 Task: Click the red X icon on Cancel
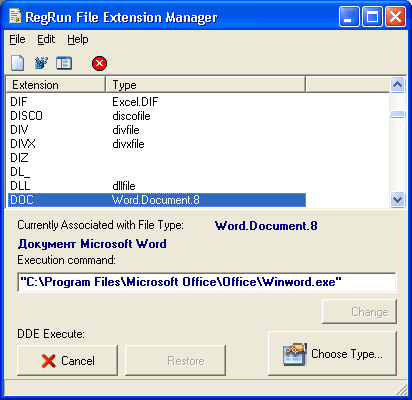[x=49, y=361]
